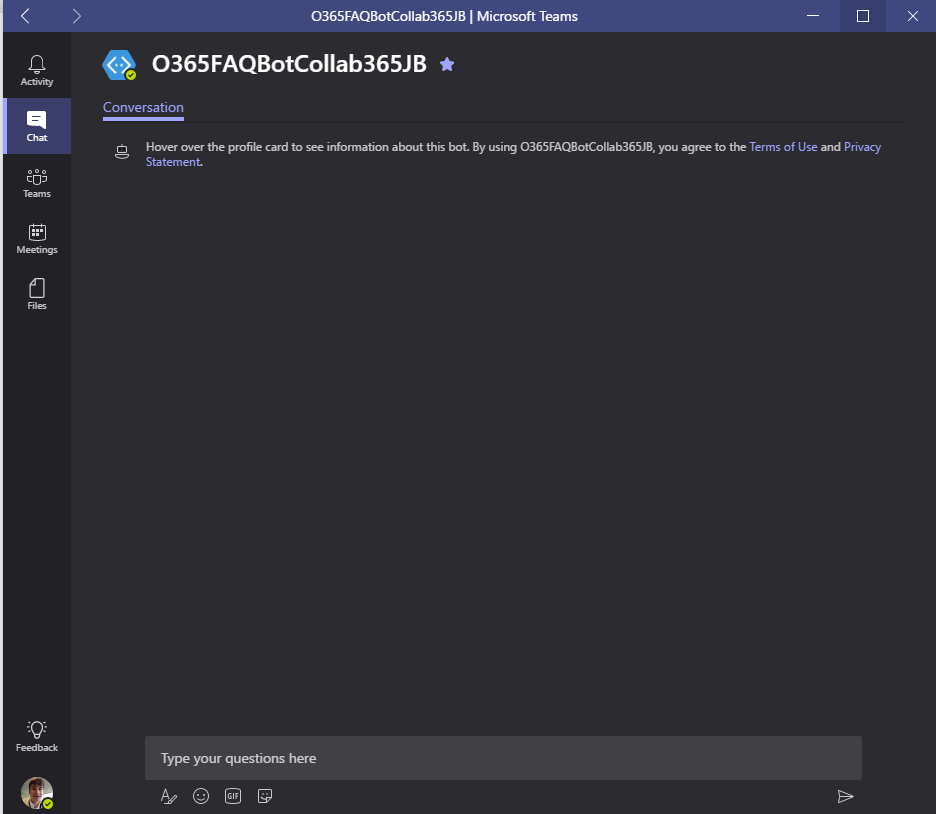Open the Chat section
This screenshot has height=814, width=936.
(x=37, y=126)
